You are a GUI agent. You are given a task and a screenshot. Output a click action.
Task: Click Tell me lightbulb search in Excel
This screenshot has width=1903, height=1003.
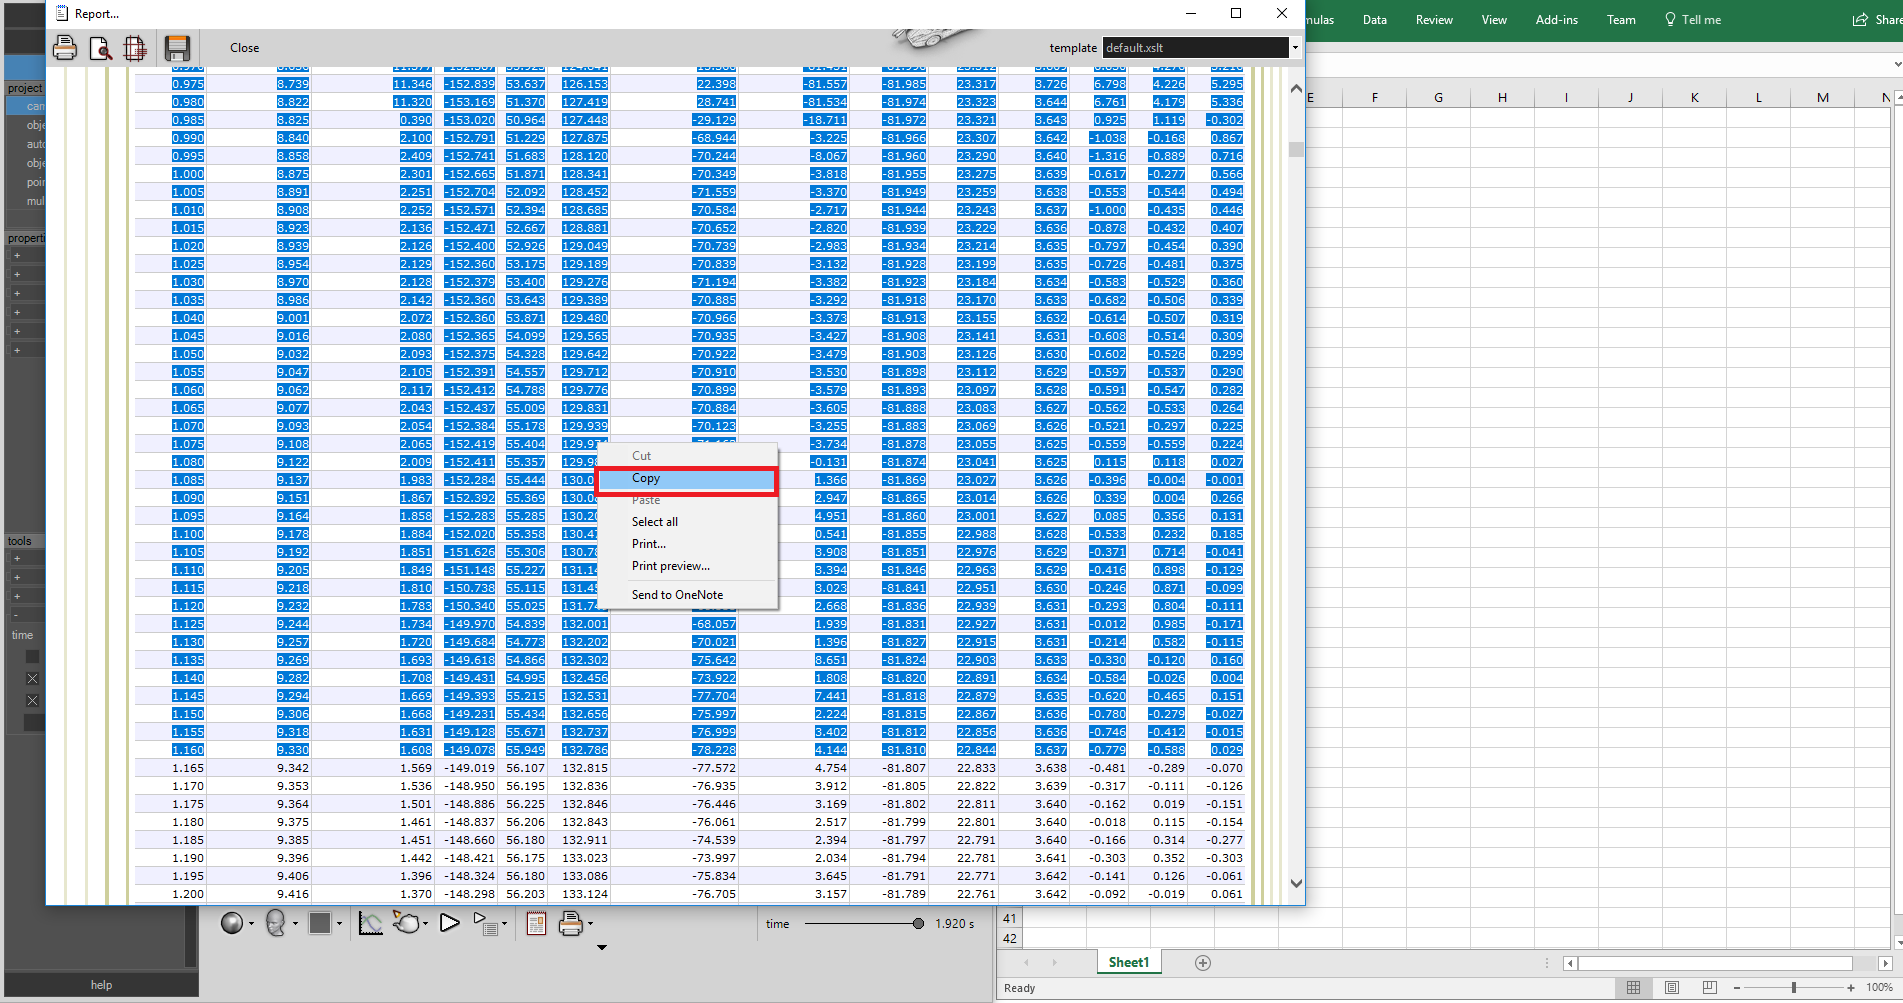[x=1692, y=20]
